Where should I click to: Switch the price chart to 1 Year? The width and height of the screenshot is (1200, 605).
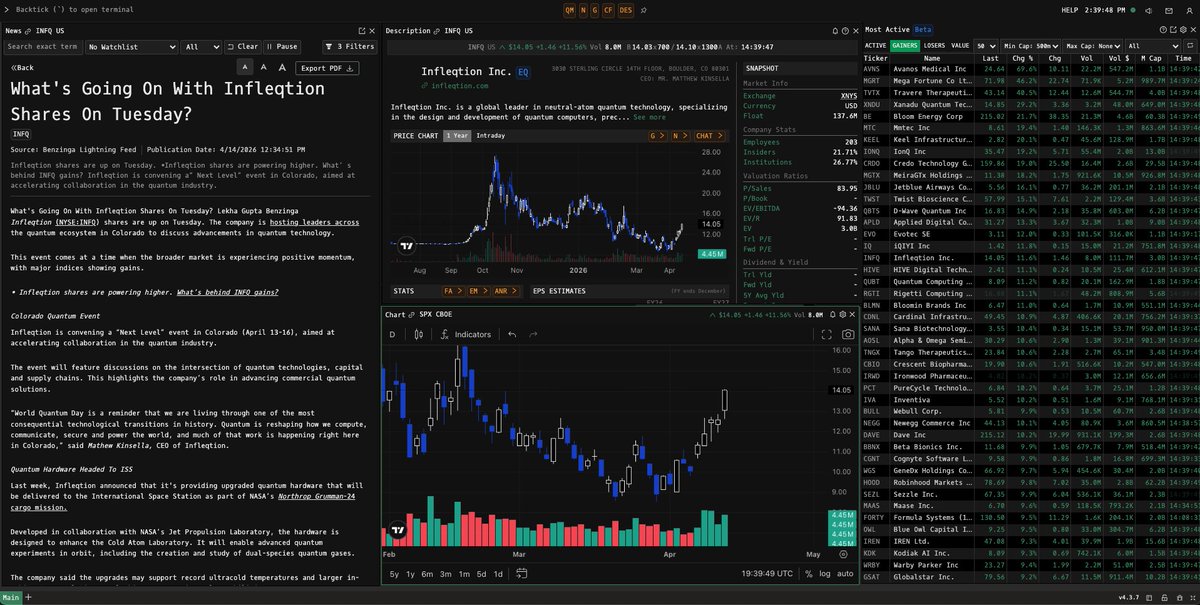point(457,135)
